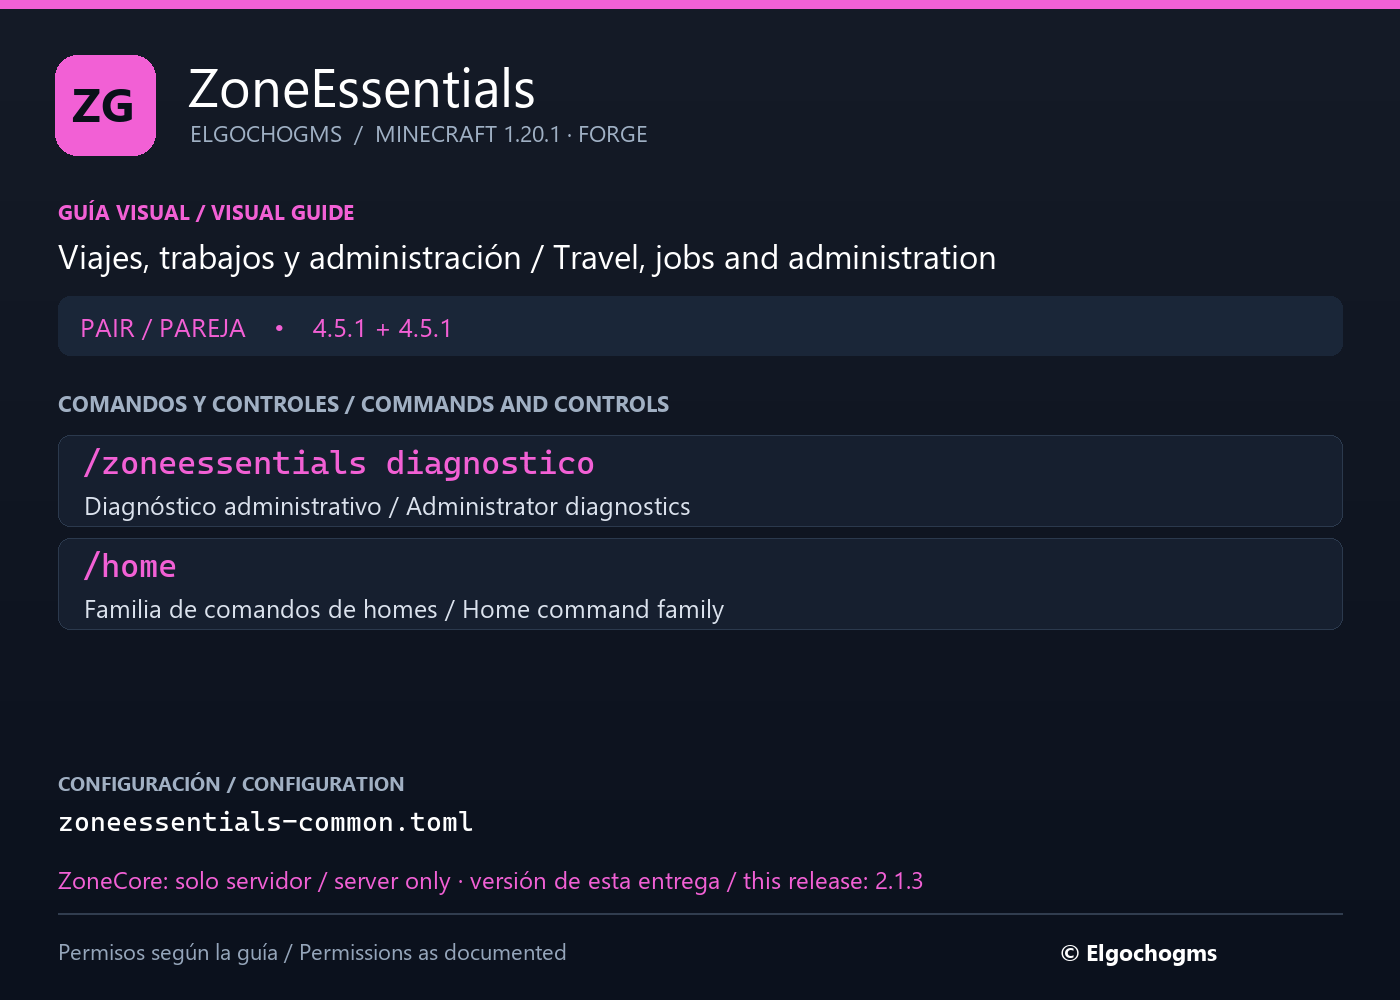1400x1000 pixels.
Task: Click the © Elgochogms copyright text
Action: (x=1139, y=953)
